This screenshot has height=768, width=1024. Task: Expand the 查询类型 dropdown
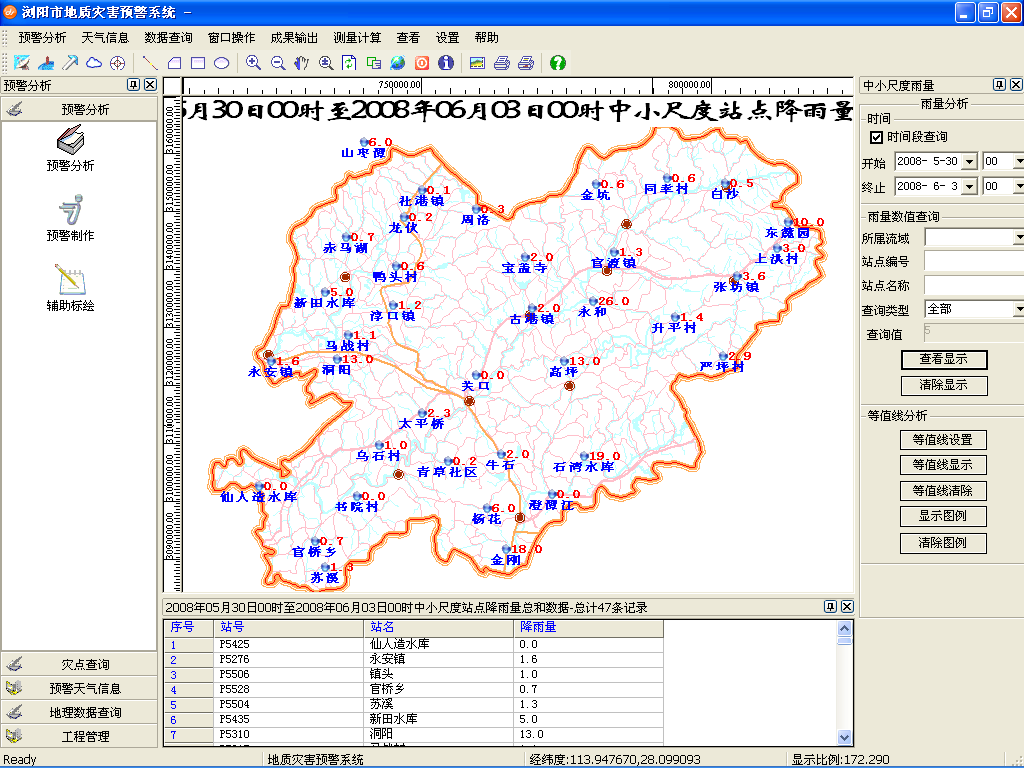point(1018,311)
